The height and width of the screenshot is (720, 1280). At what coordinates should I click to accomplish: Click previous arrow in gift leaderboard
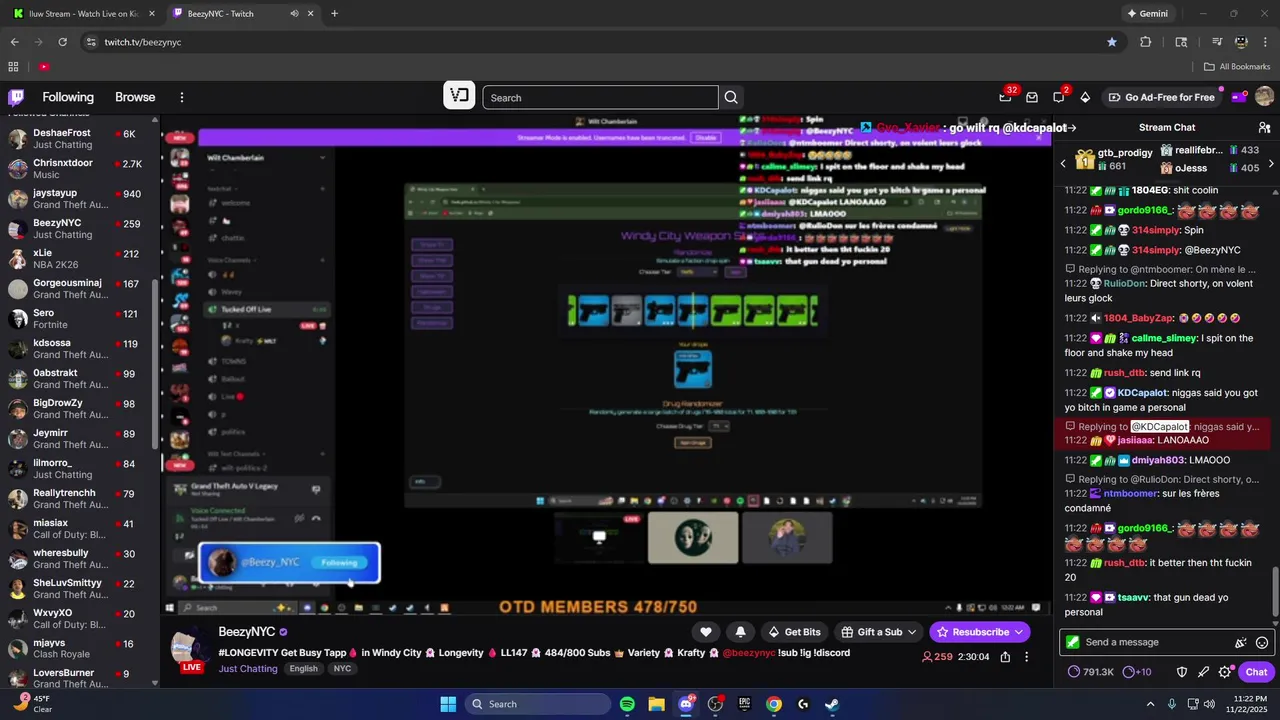coord(1063,163)
